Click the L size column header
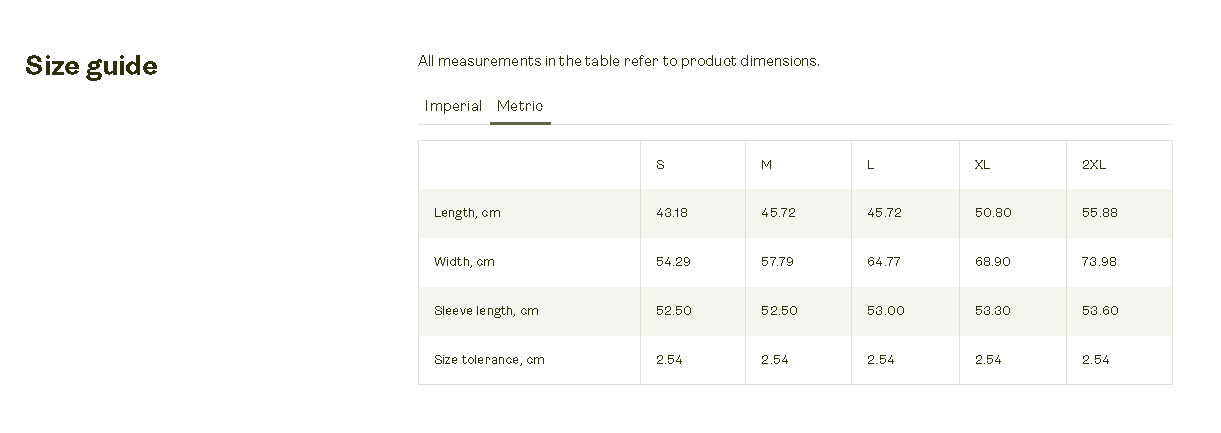 [871, 165]
